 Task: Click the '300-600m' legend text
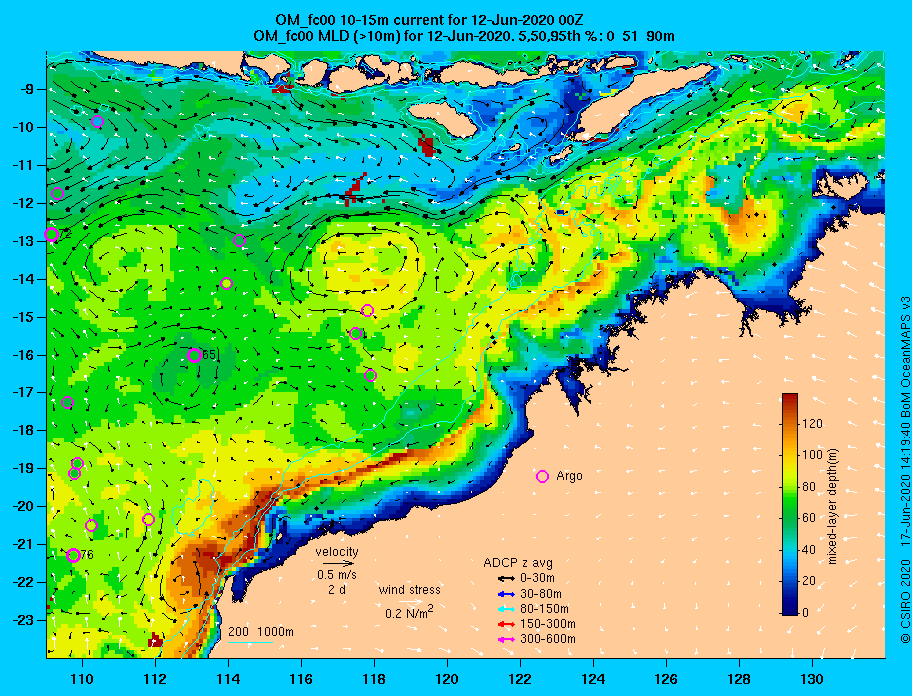[x=547, y=640]
